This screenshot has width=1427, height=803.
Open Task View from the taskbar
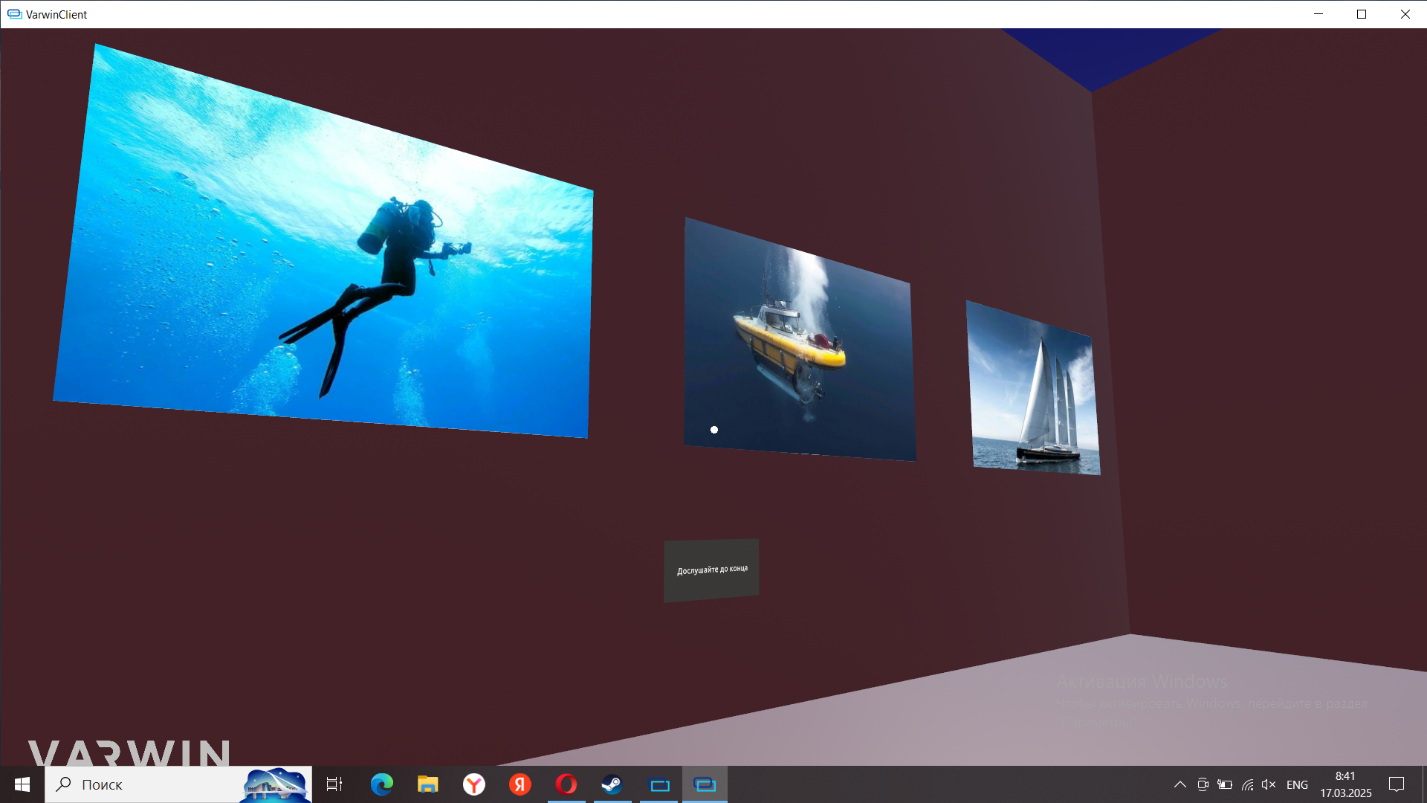(x=334, y=785)
